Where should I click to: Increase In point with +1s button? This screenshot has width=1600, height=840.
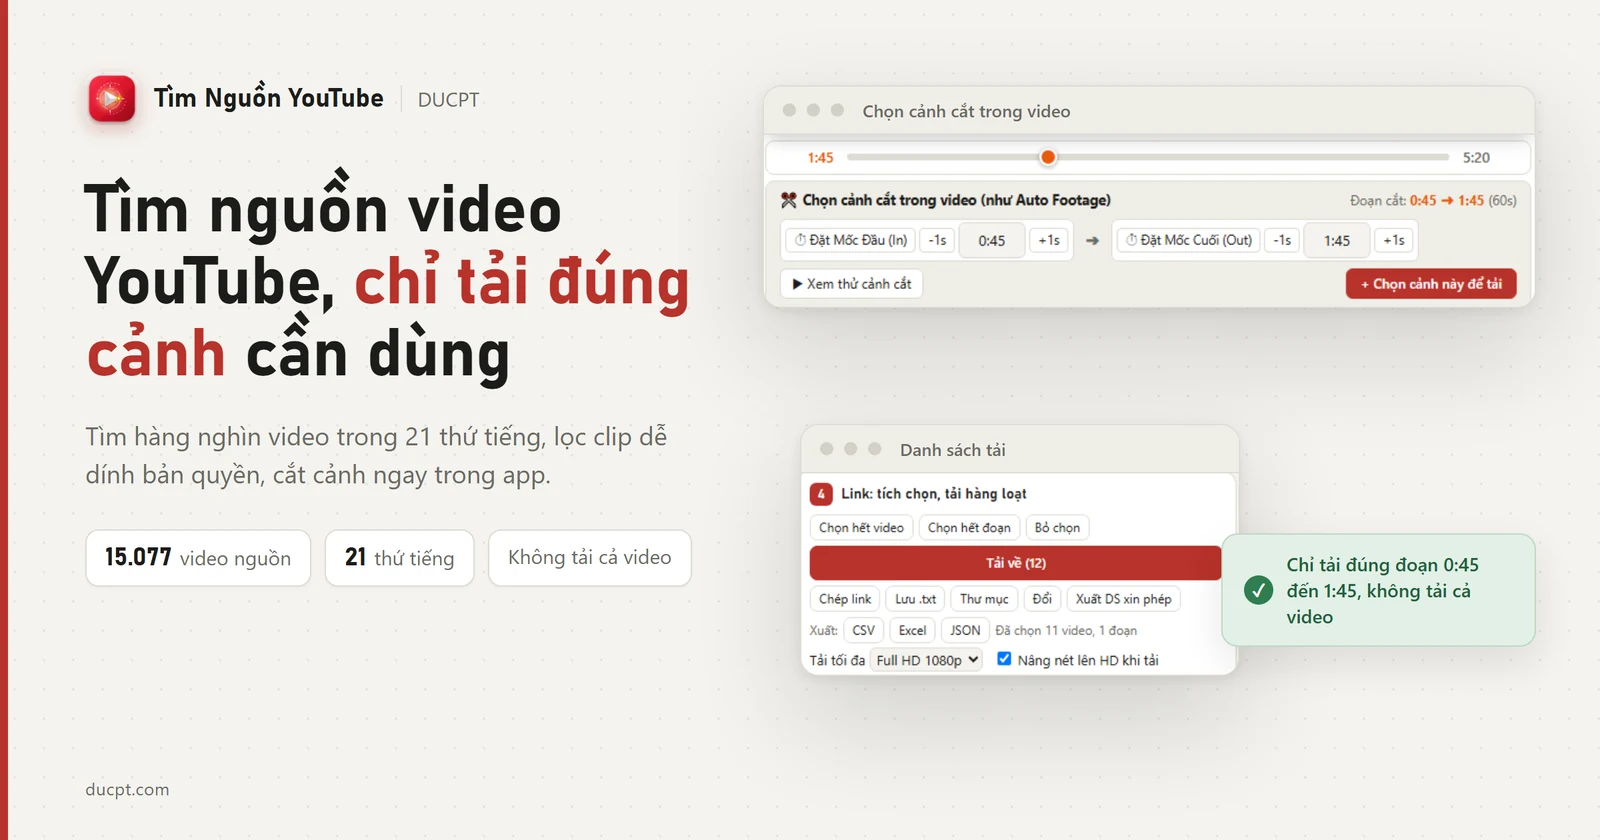pyautogui.click(x=1048, y=240)
